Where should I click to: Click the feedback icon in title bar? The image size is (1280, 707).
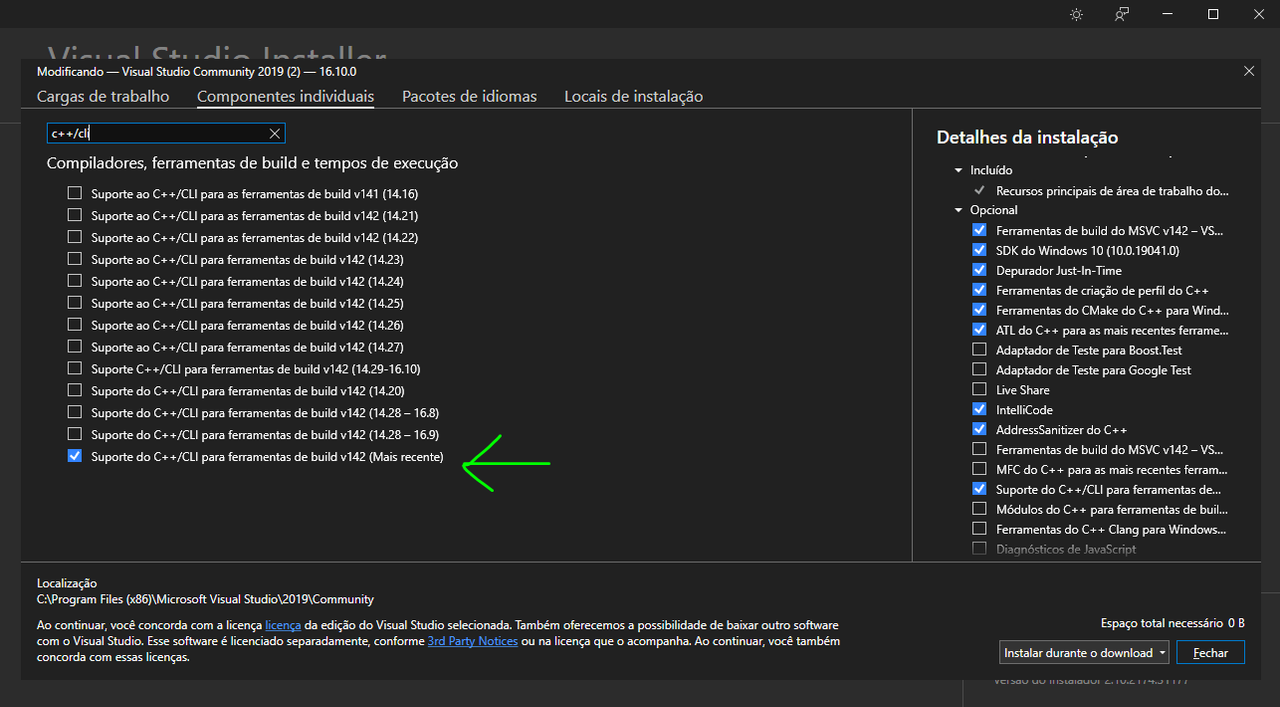click(x=1122, y=14)
